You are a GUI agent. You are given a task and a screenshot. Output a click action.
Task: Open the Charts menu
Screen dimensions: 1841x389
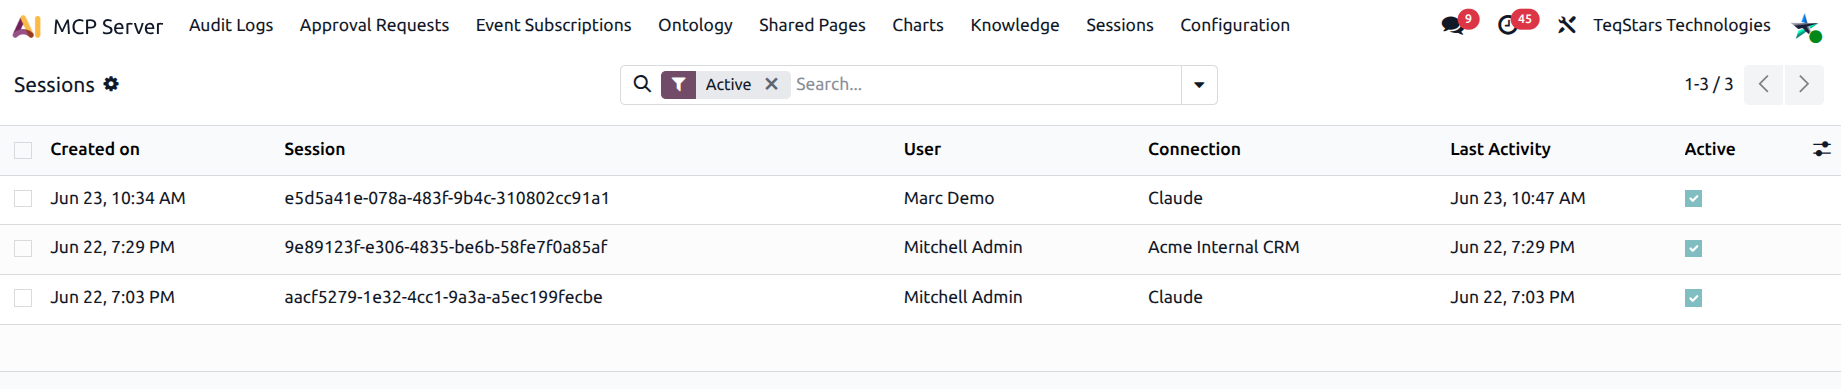[918, 25]
